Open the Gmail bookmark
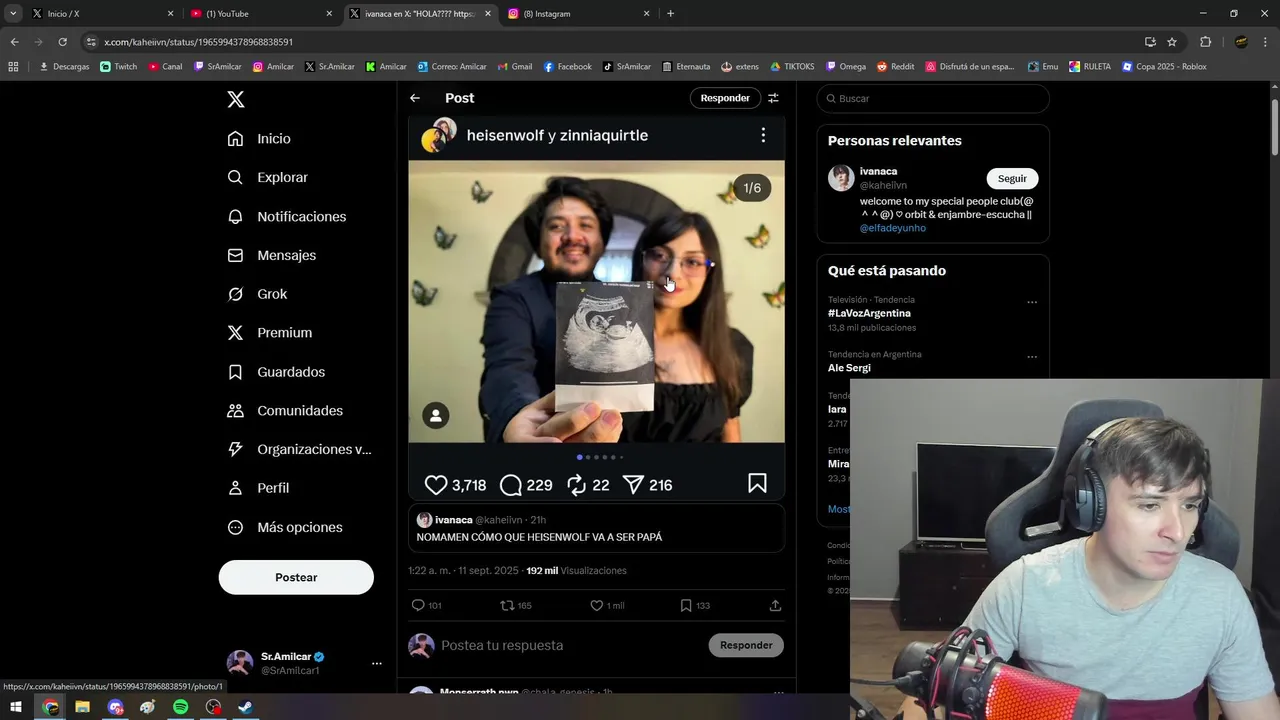This screenshot has width=1280, height=720. pos(514,67)
